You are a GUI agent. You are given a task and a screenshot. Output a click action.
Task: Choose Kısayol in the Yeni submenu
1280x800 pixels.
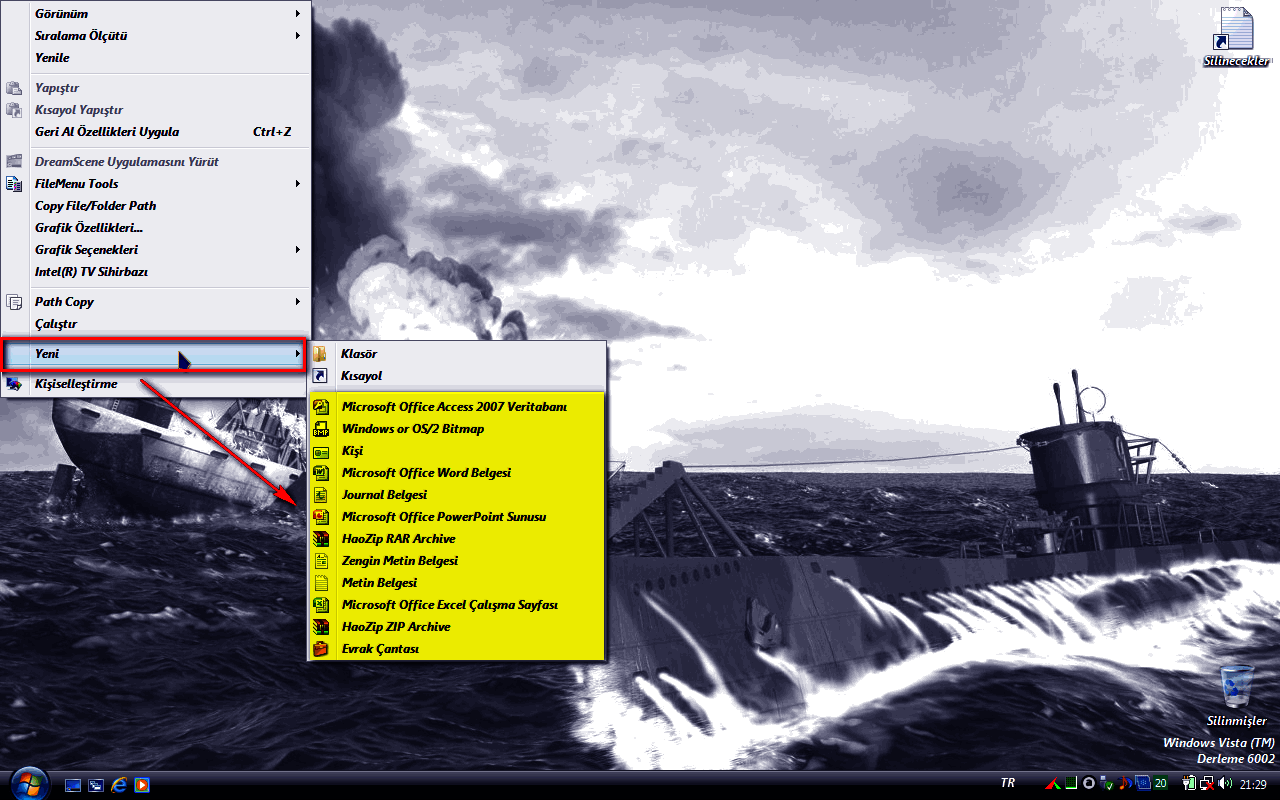pos(456,376)
